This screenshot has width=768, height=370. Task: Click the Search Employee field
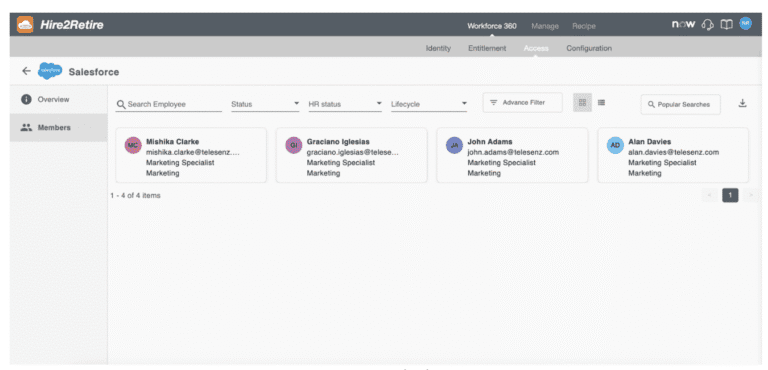pos(169,104)
